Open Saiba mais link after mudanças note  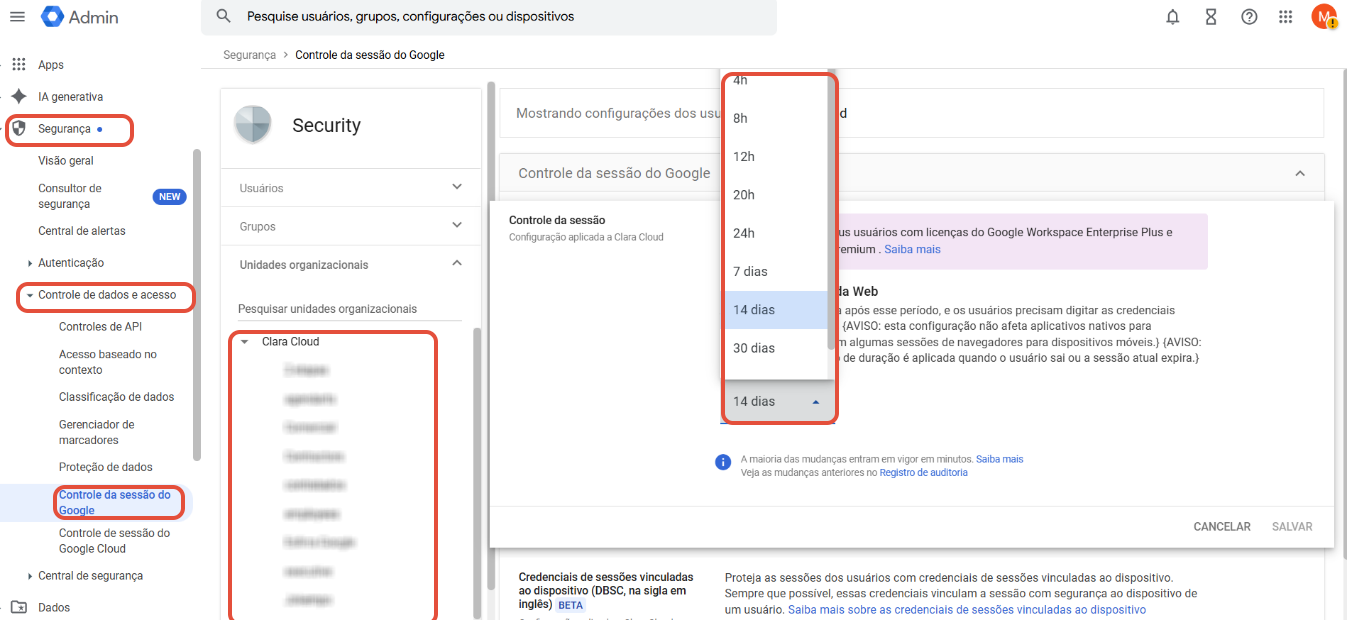pos(1000,459)
